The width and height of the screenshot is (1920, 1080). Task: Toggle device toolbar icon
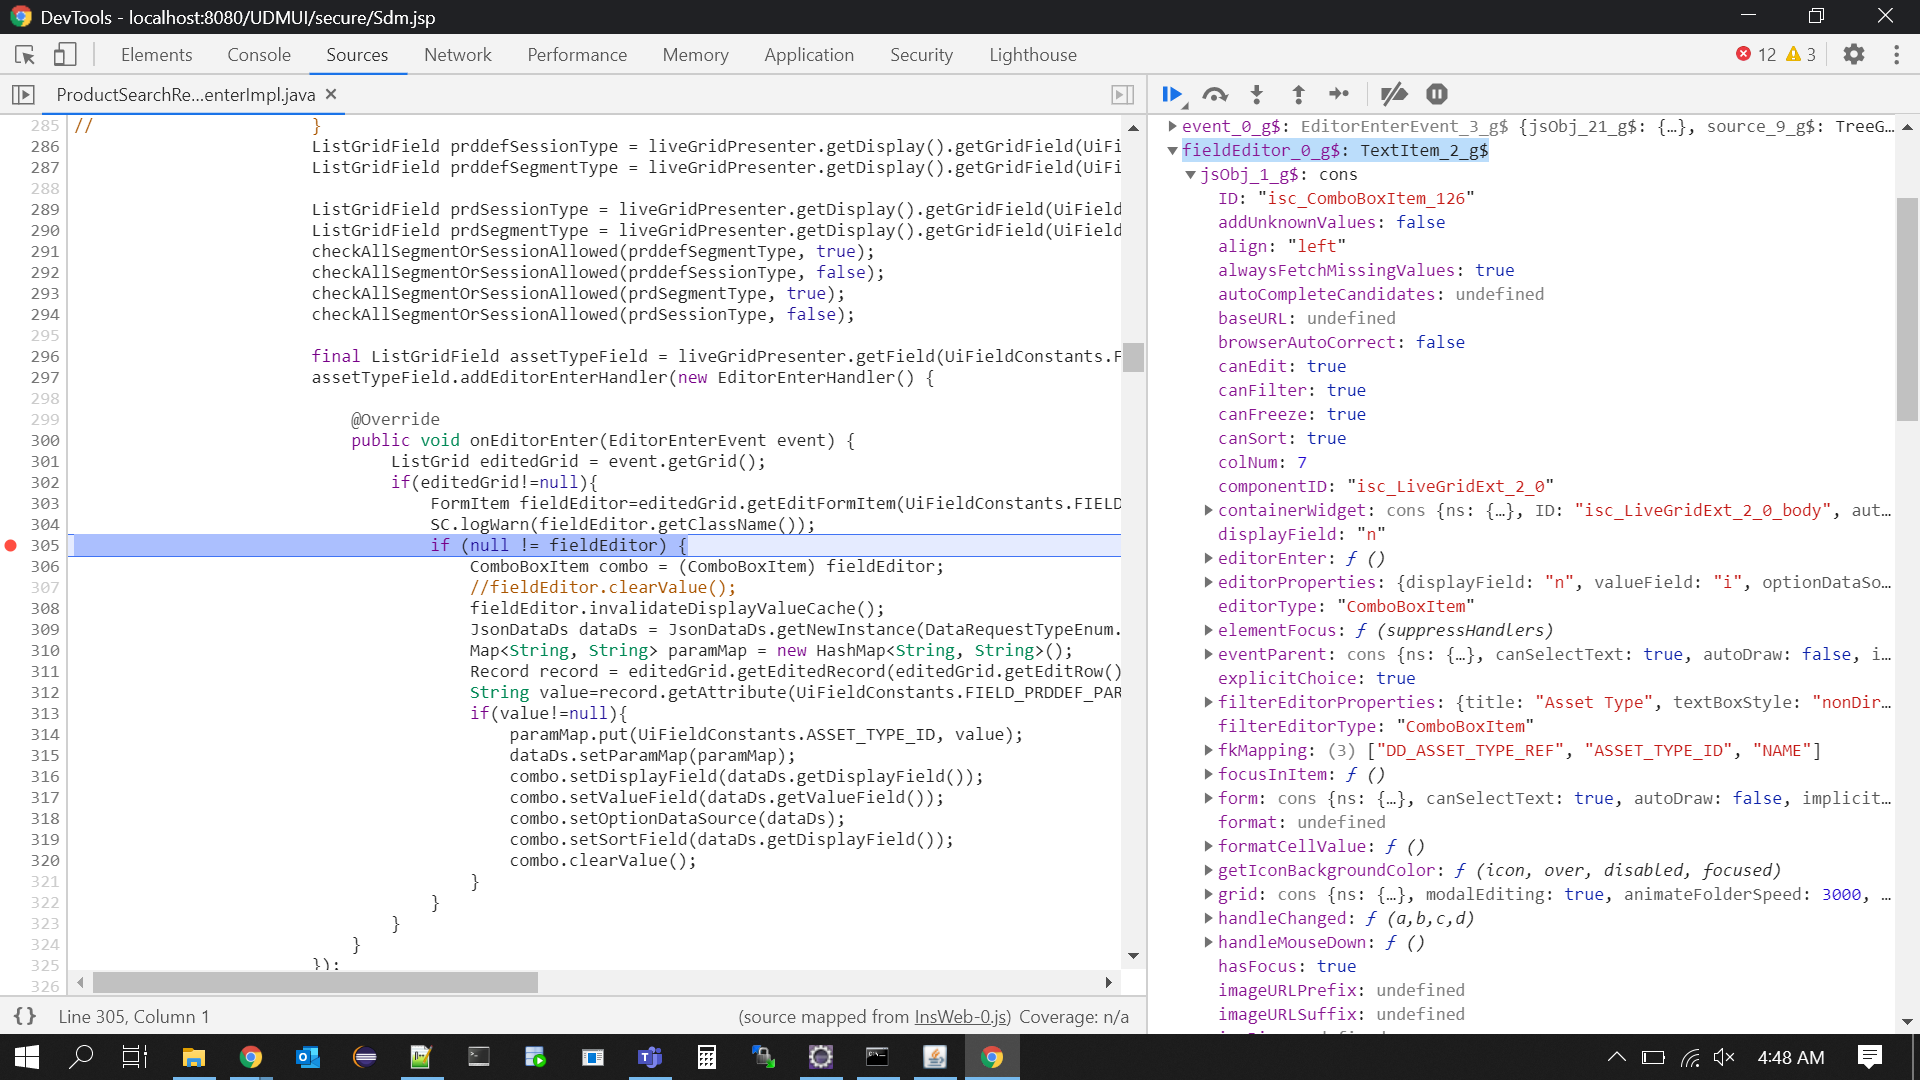65,55
